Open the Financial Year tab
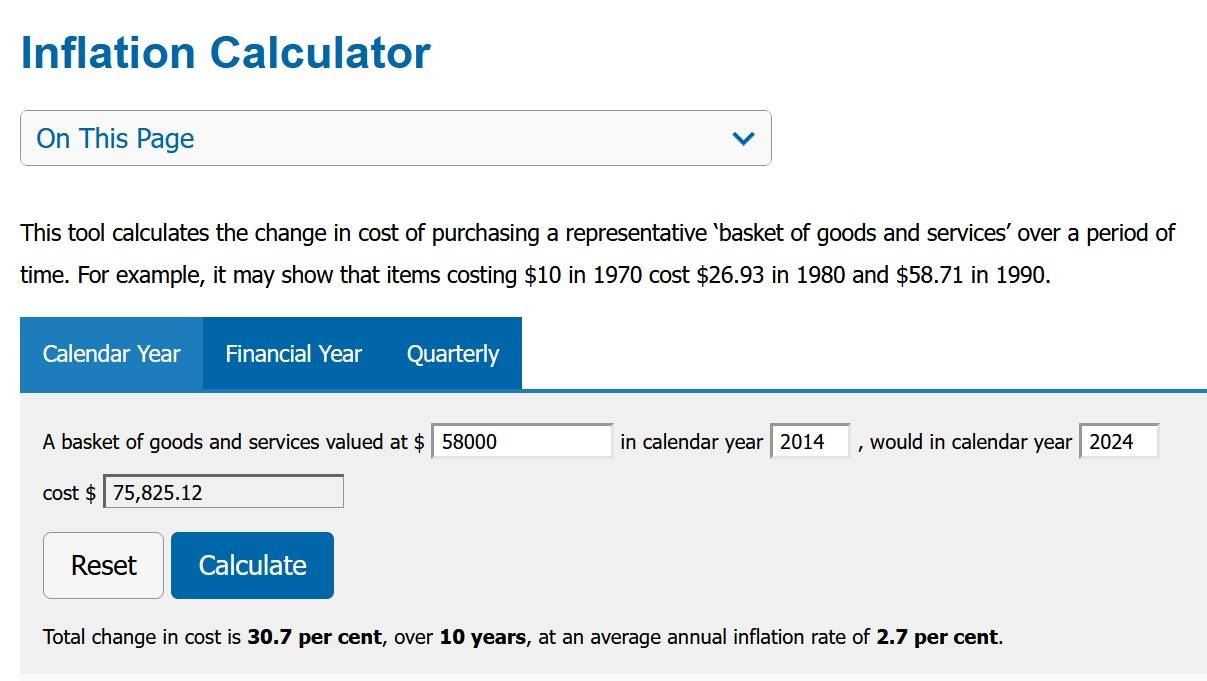The width and height of the screenshot is (1207, 681). tap(293, 354)
